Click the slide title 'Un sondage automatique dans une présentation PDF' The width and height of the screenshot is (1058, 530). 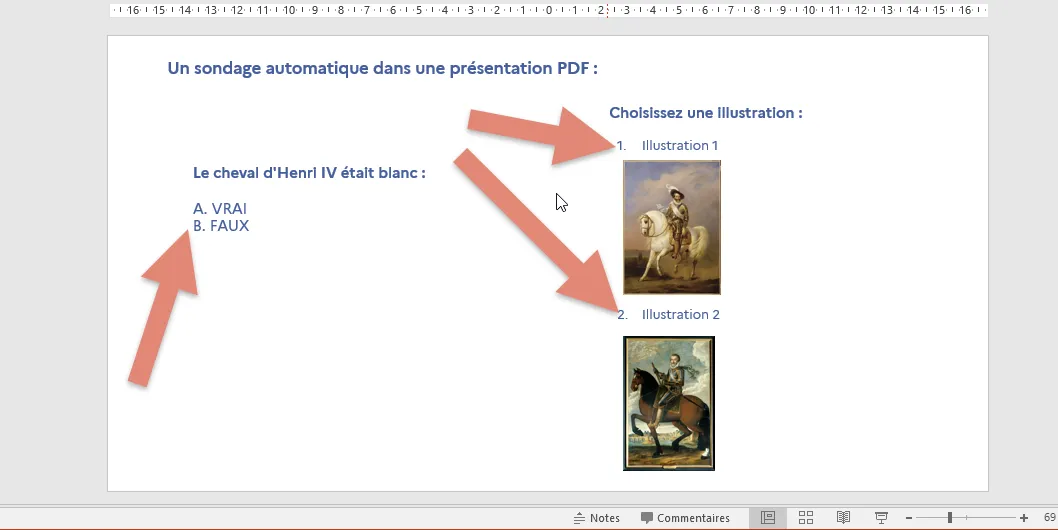click(383, 69)
